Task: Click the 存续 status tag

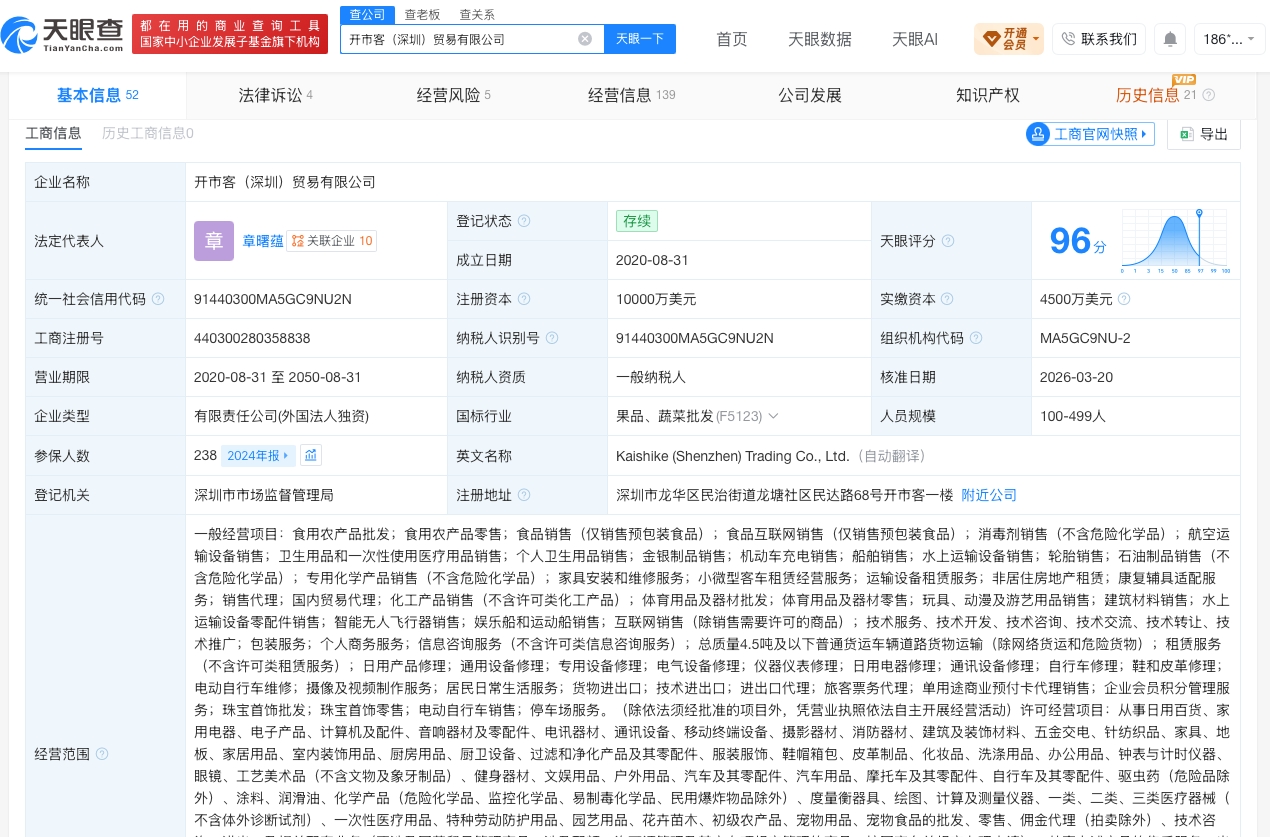Action: (x=636, y=221)
